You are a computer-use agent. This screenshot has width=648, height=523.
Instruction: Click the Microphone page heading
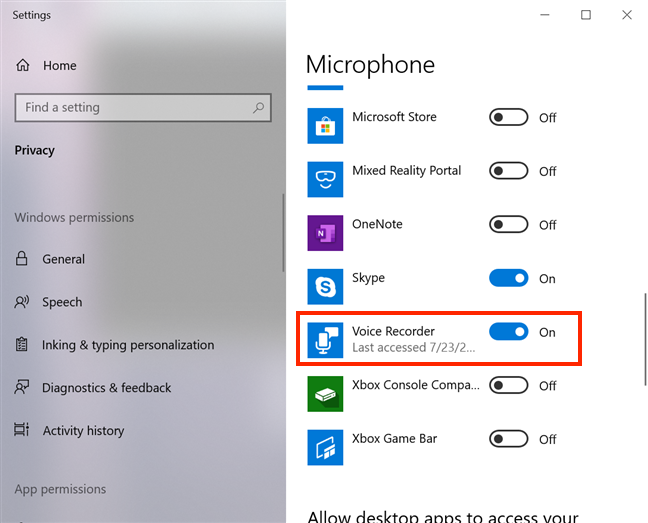pyautogui.click(x=370, y=64)
